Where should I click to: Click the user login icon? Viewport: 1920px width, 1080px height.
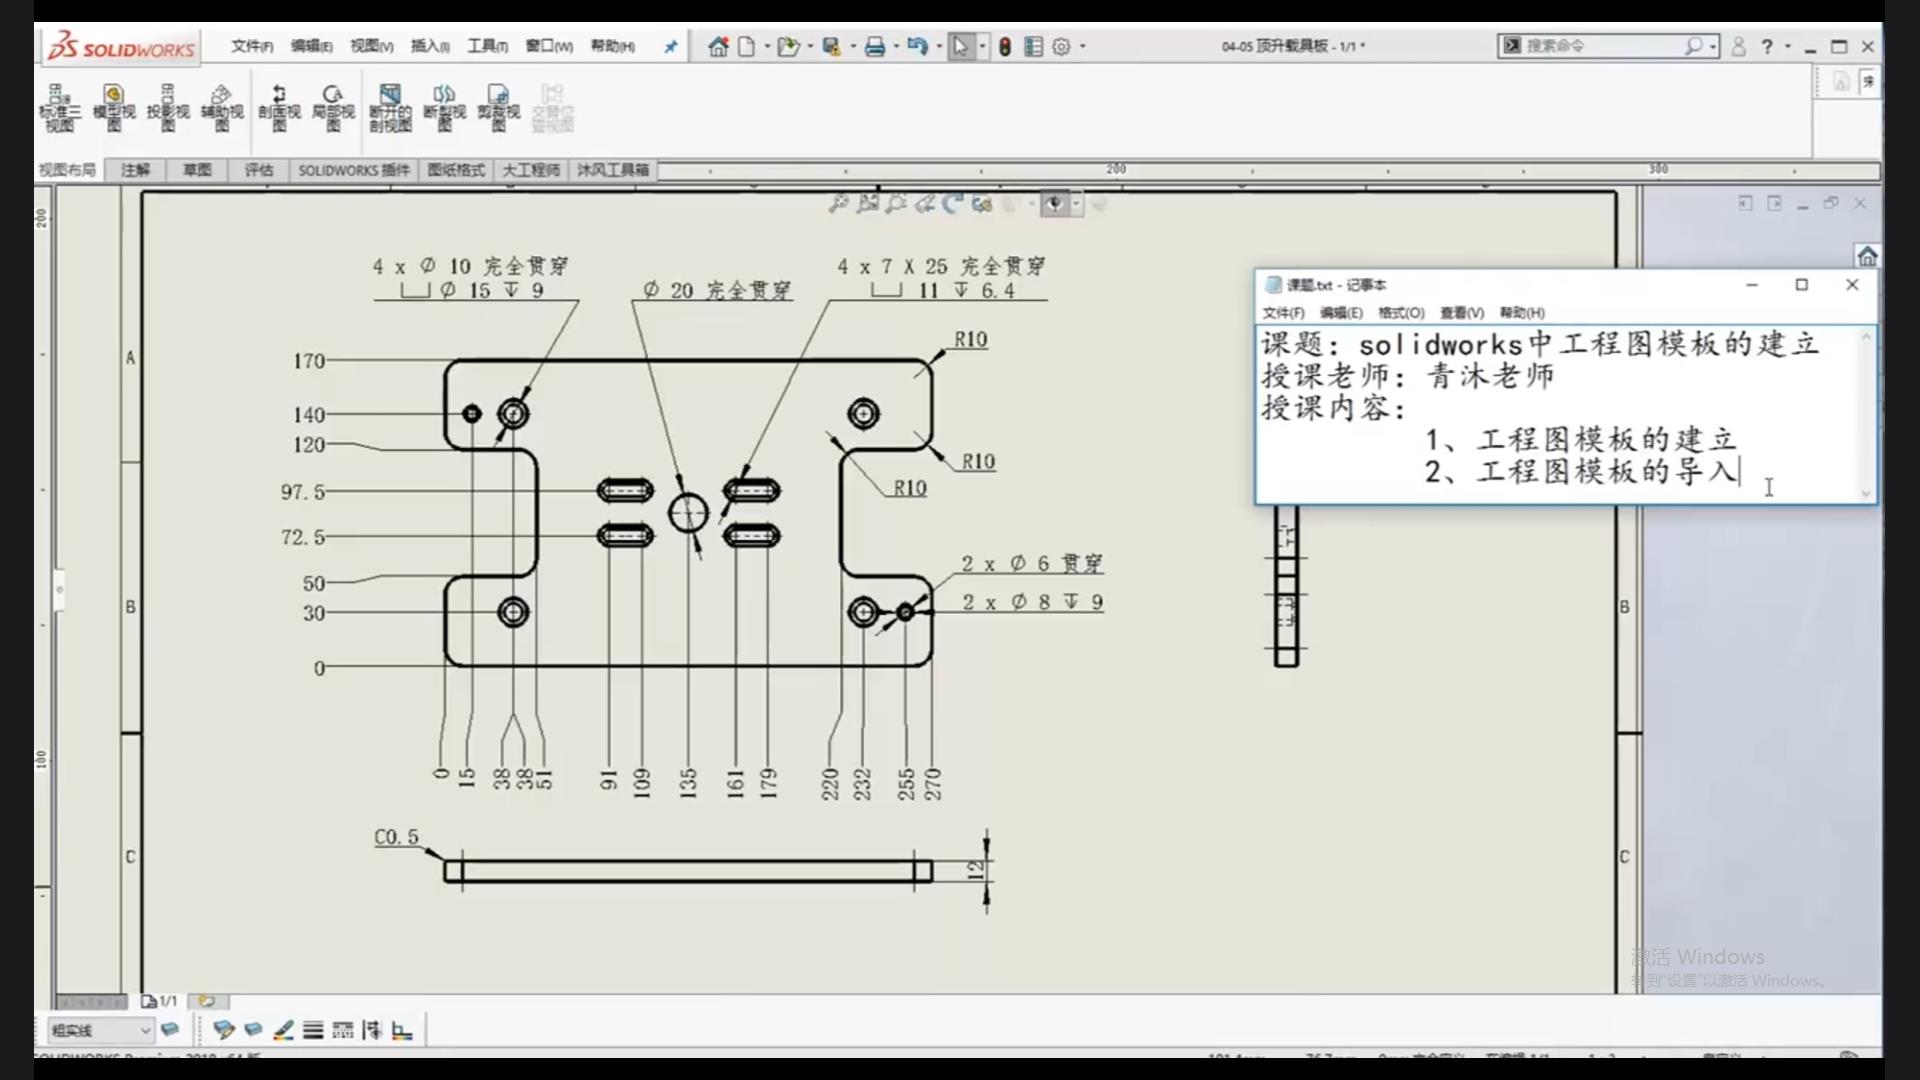[x=1739, y=46]
